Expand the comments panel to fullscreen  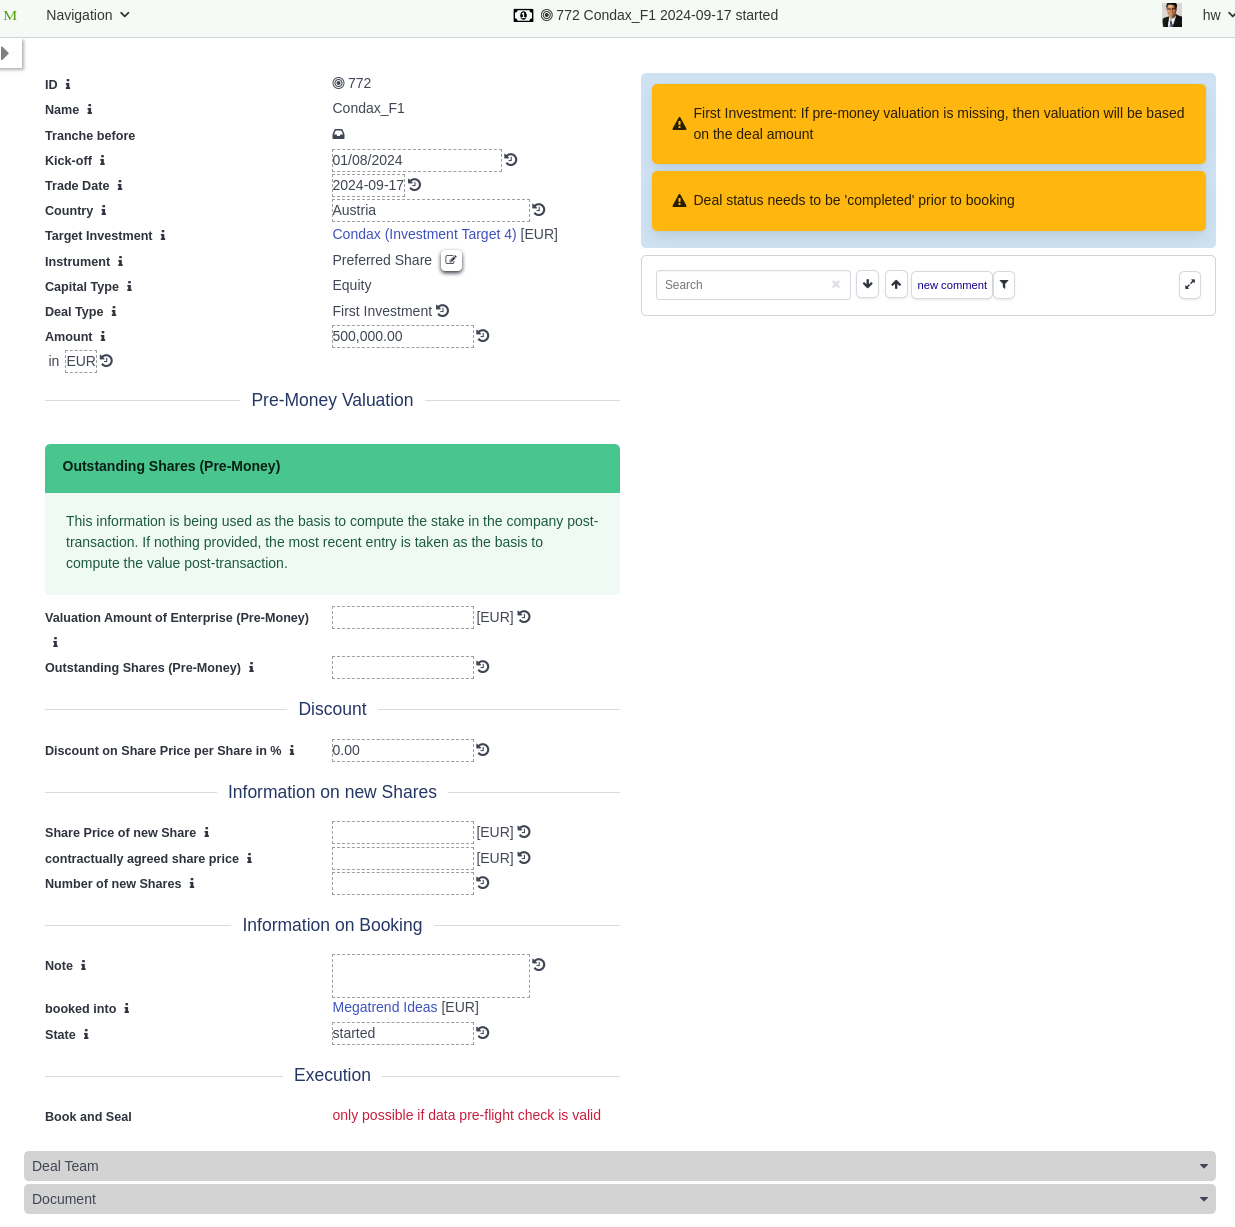coord(1189,285)
